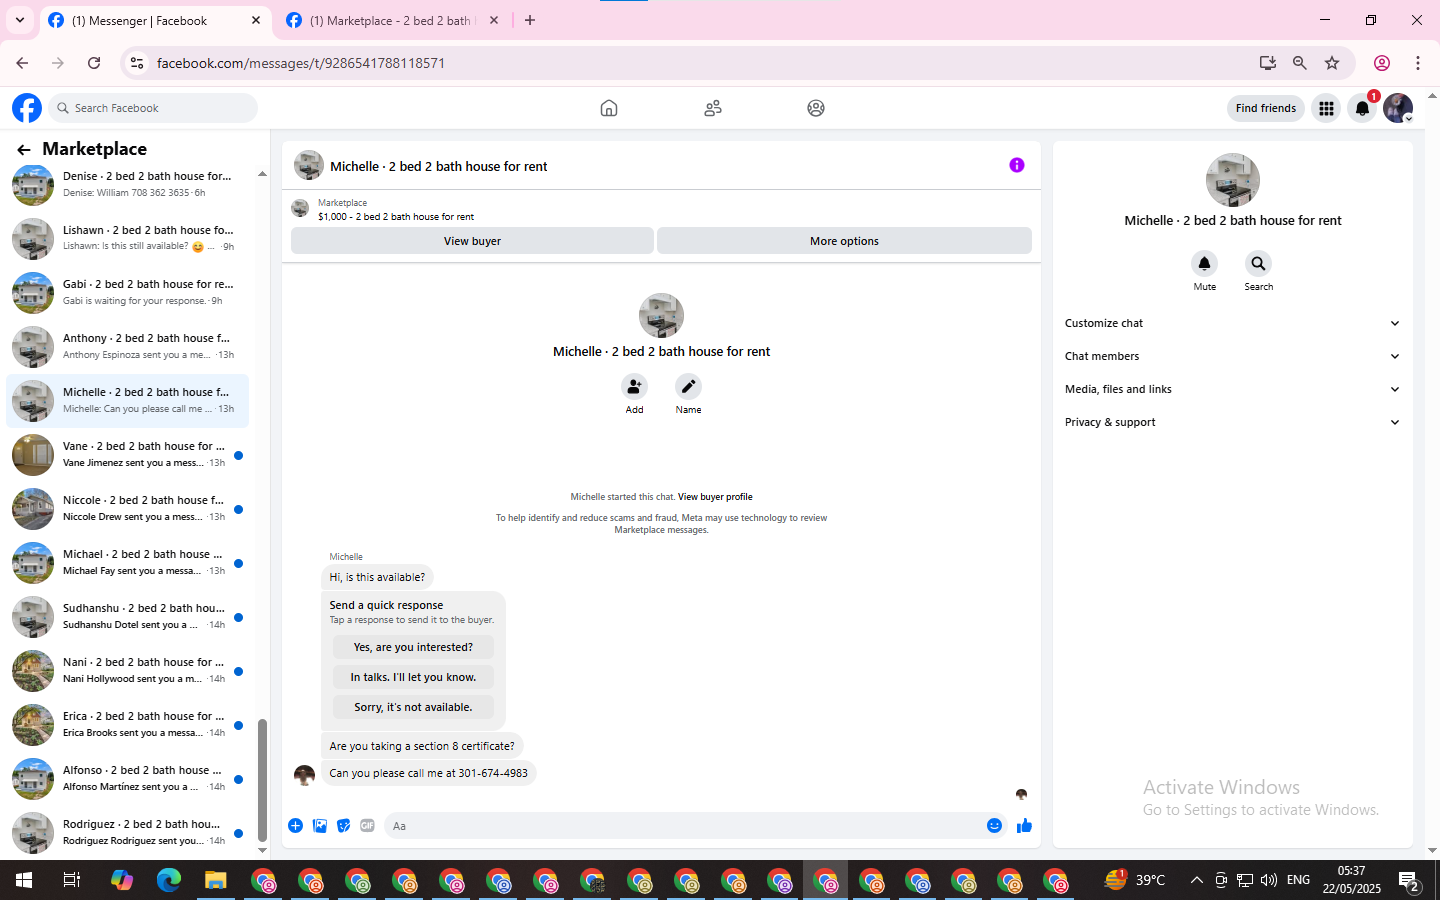Send quick response 'In talks. I'll let you know.'
1440x900 pixels.
413,677
